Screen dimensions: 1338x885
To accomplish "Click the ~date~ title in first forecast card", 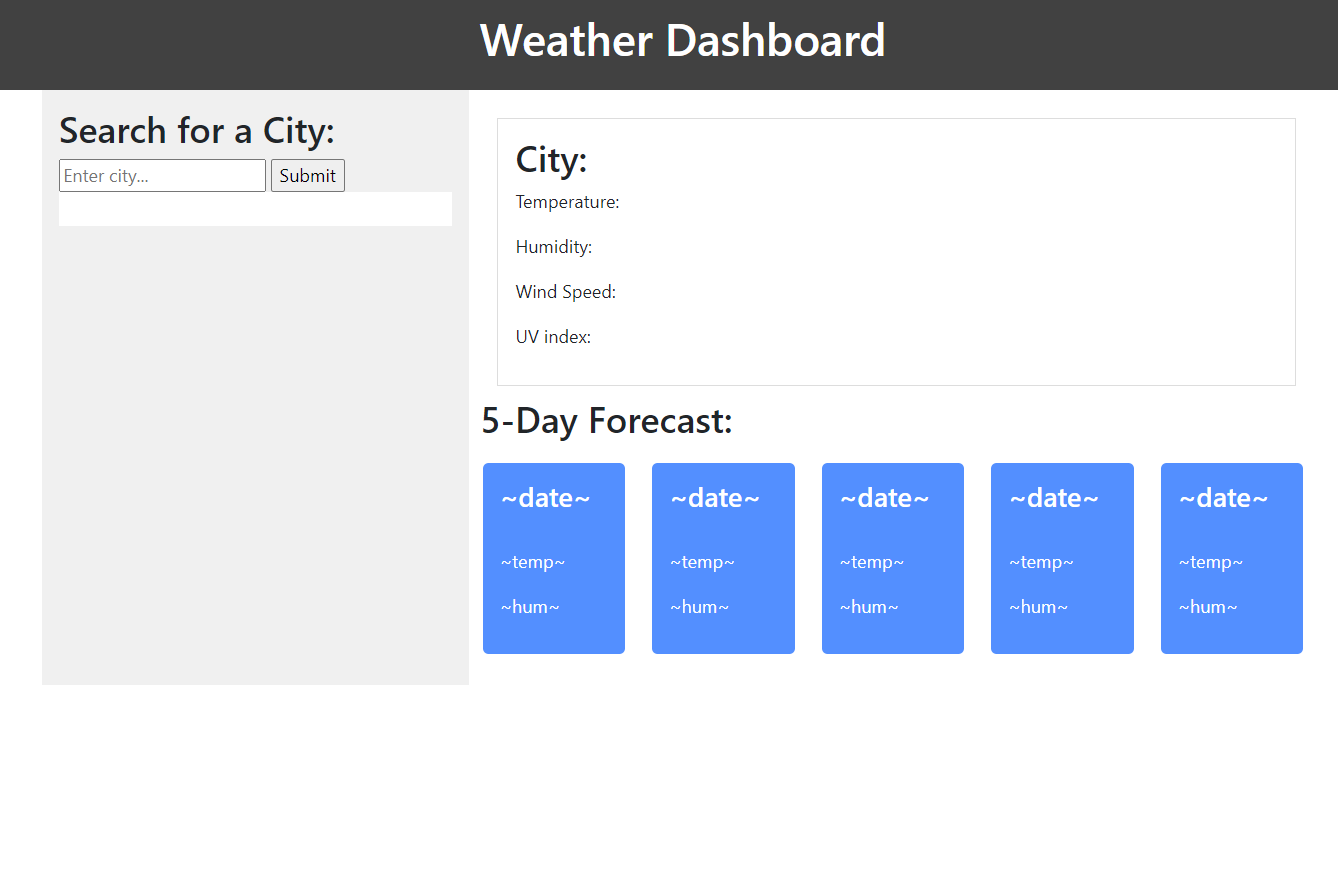I will pos(545,498).
